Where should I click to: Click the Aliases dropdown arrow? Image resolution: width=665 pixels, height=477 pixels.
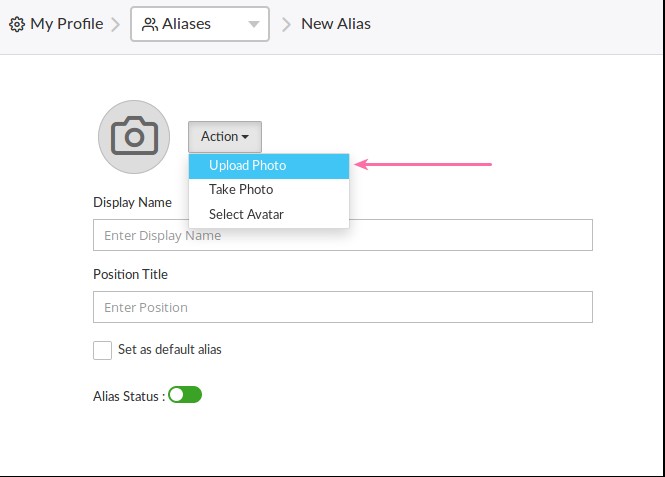tap(252, 24)
